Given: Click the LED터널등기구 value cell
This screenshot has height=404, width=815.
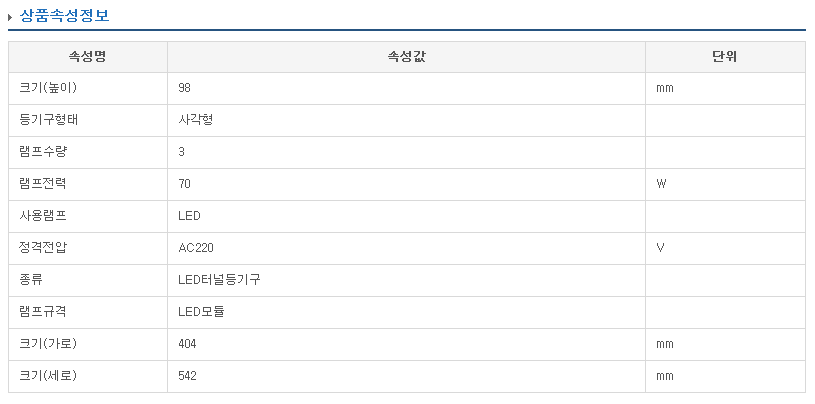Looking at the screenshot, I should (219, 280).
